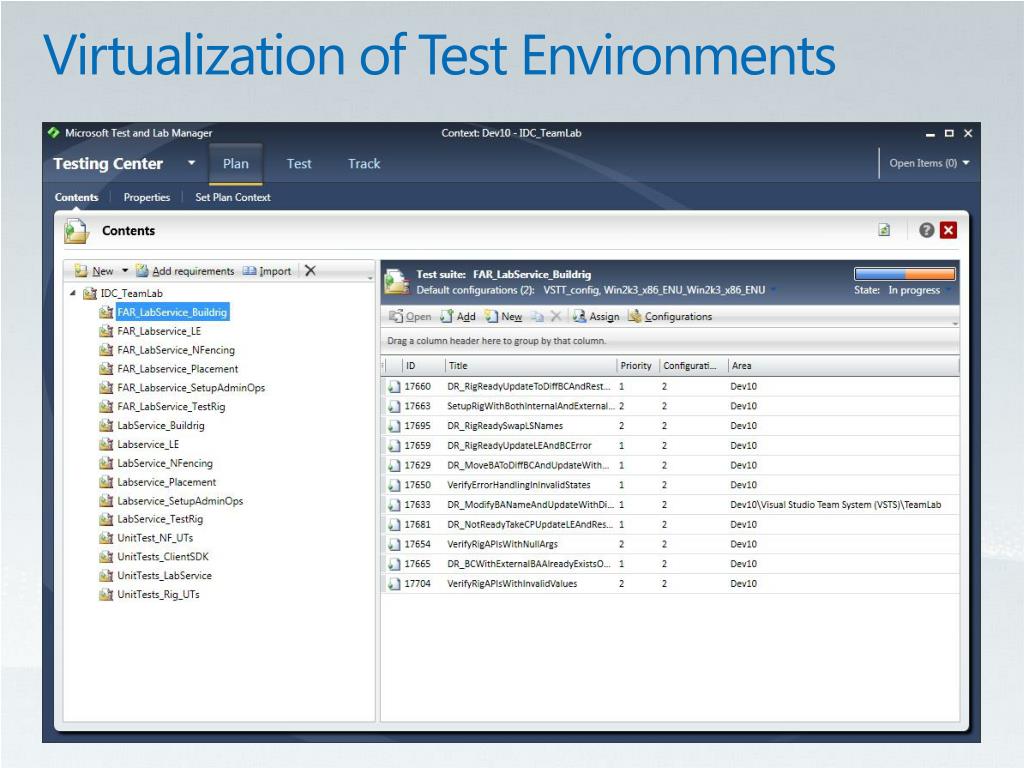
Task: Switch to the Track tab
Action: click(364, 163)
